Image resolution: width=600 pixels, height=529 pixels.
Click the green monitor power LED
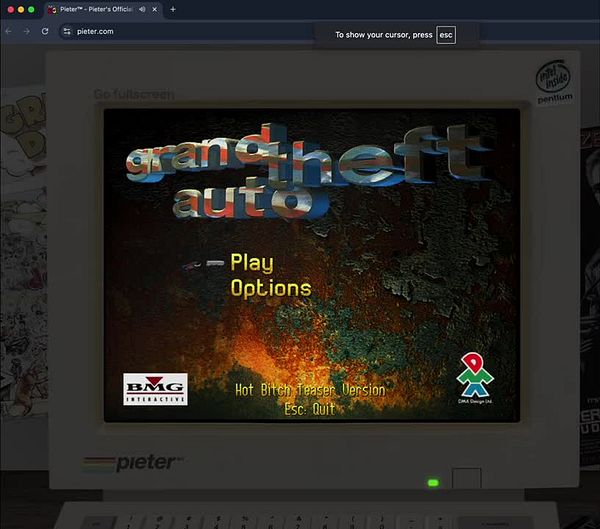(x=433, y=483)
